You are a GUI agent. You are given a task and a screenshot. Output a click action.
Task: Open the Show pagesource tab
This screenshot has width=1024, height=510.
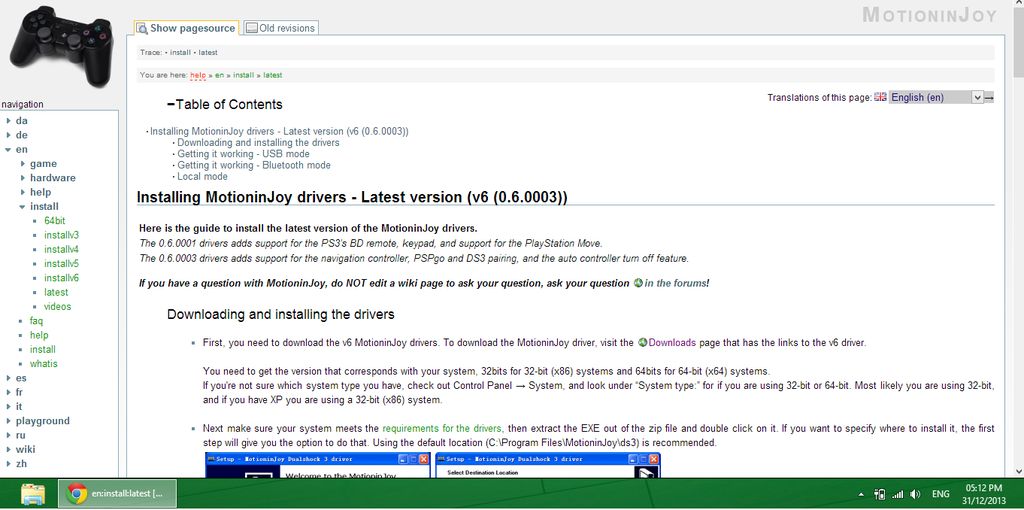pyautogui.click(x=186, y=28)
